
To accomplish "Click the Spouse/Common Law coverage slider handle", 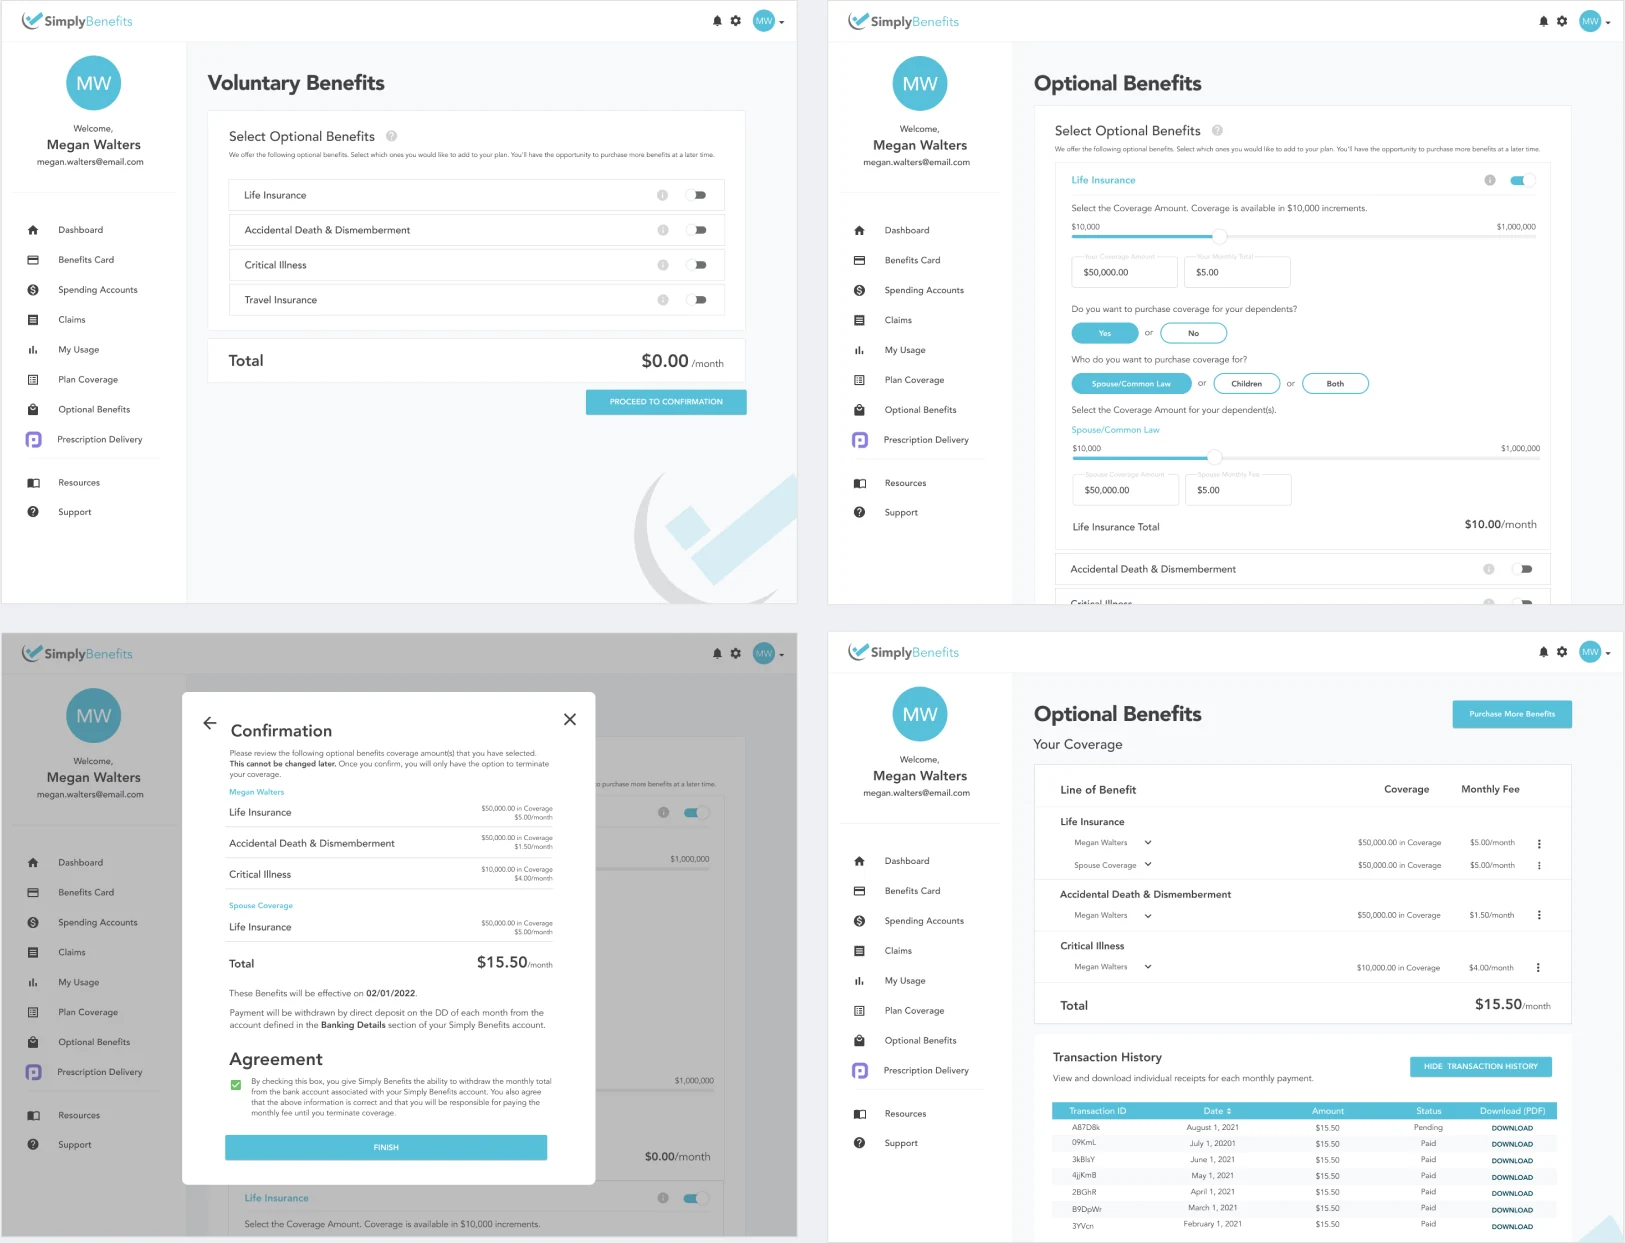I will 1214,457.
